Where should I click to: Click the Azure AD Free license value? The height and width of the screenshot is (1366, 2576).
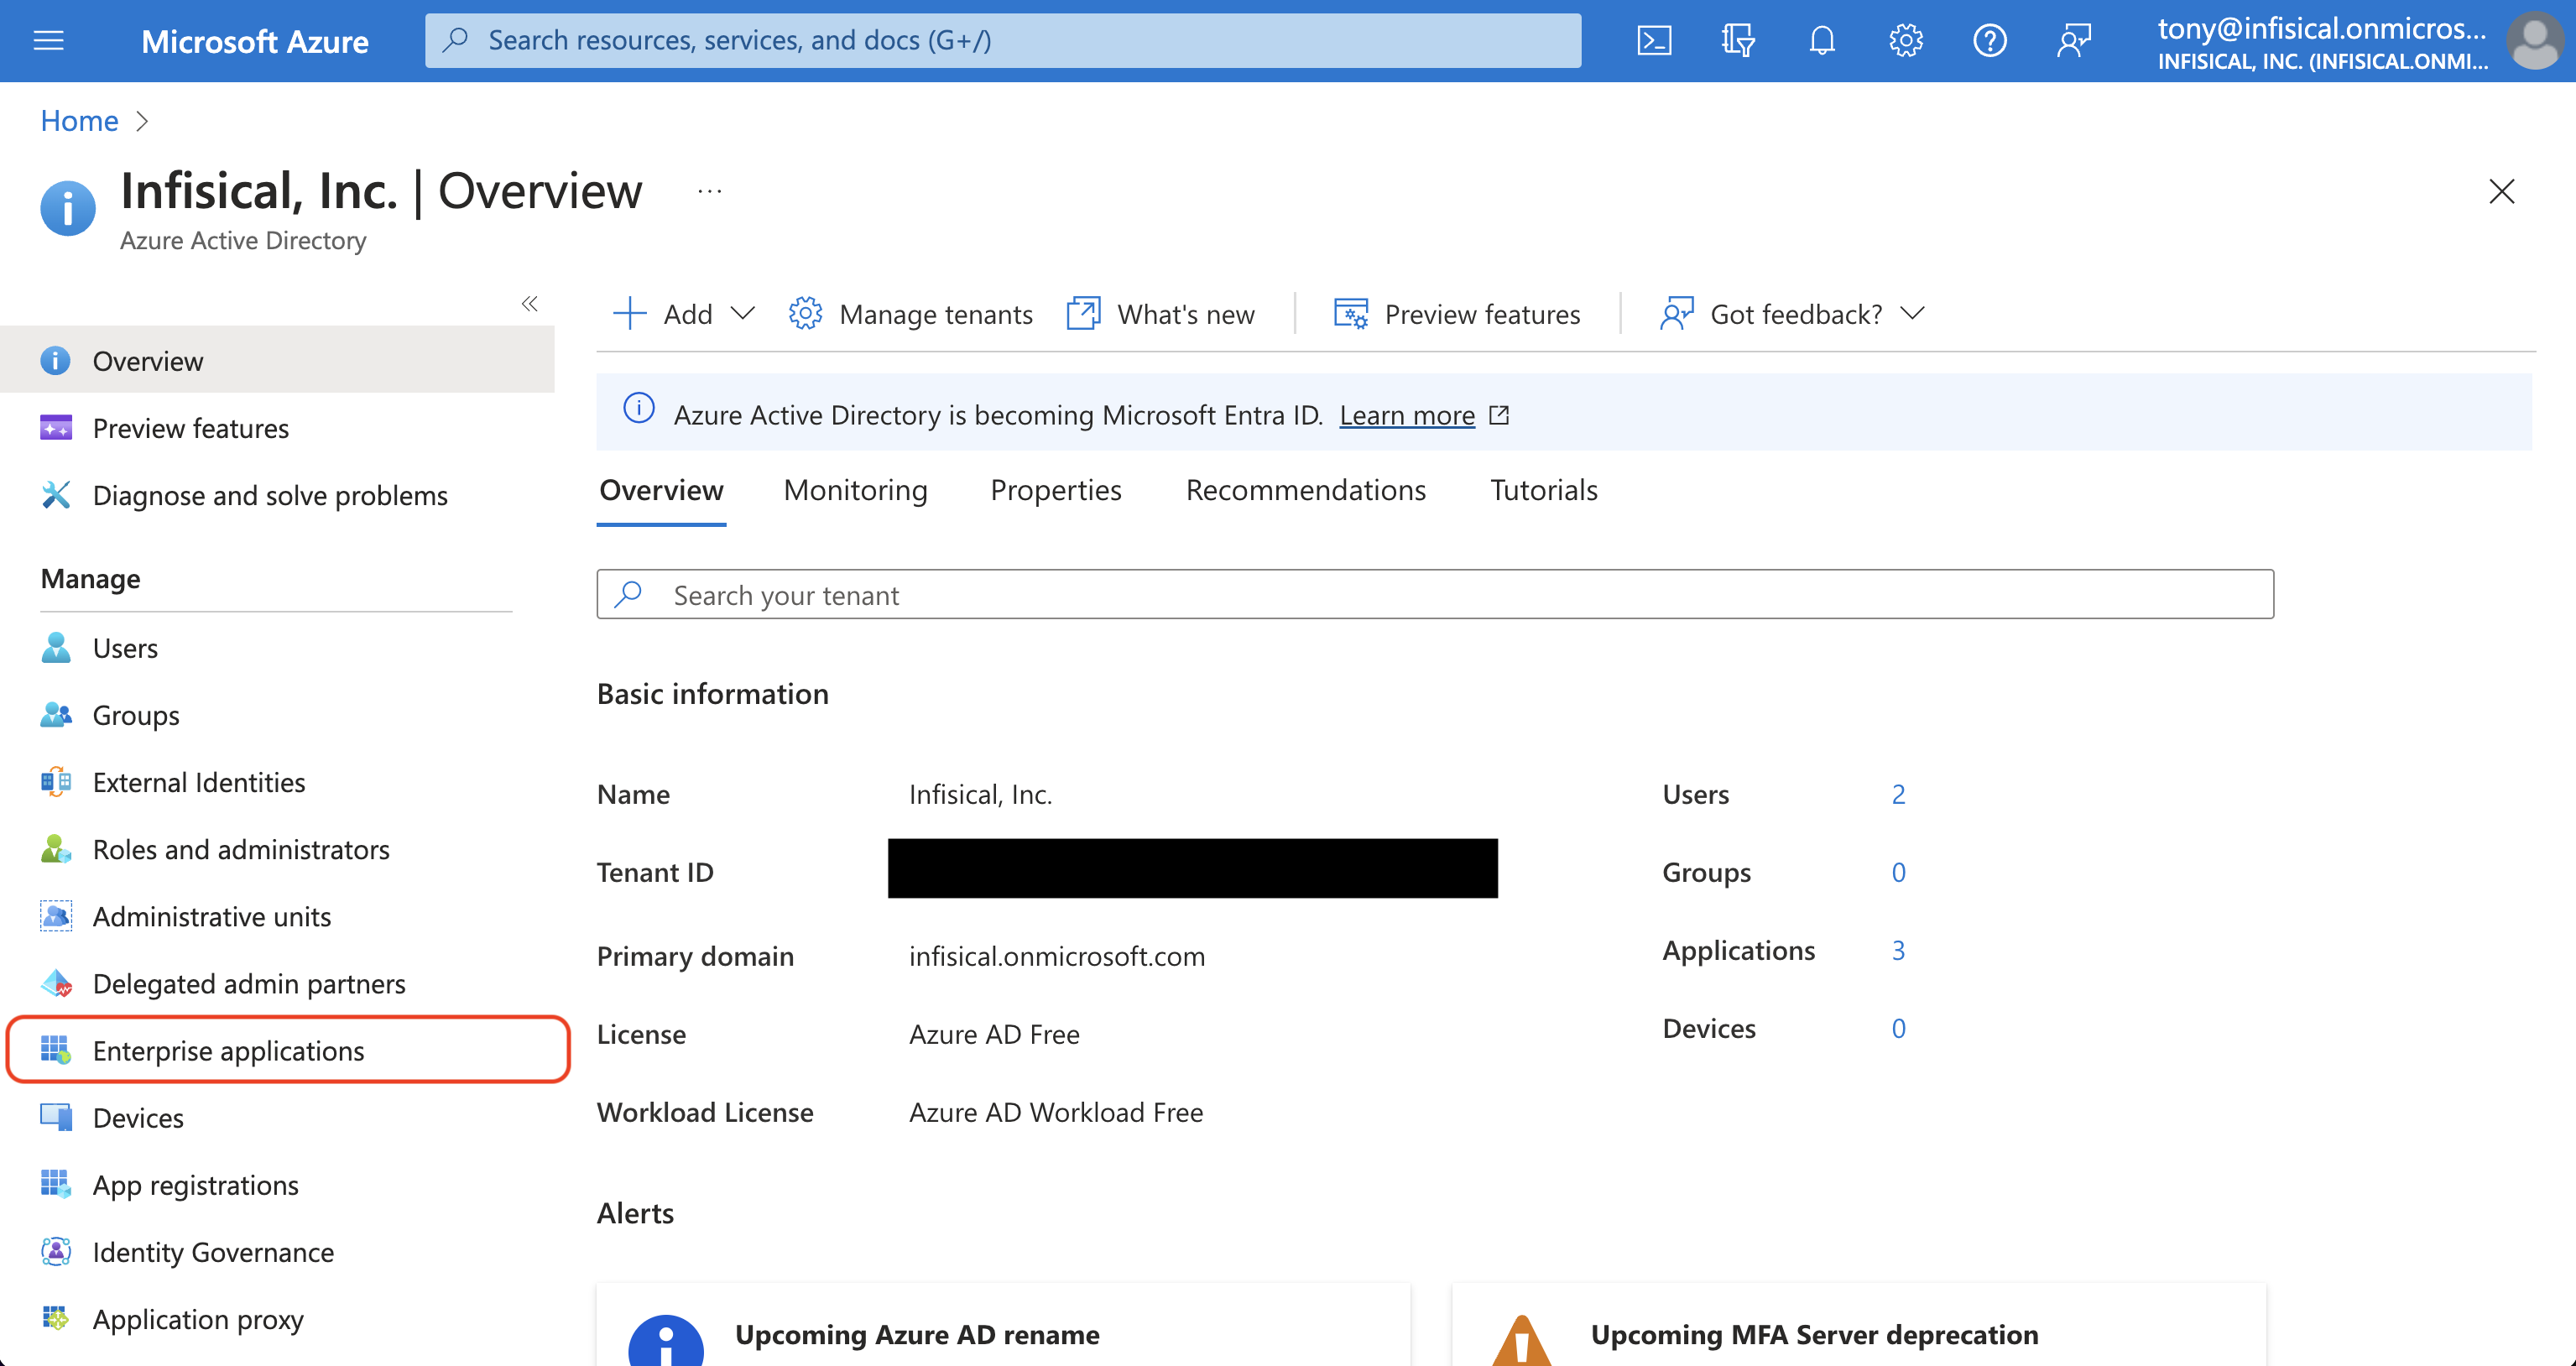point(994,1034)
